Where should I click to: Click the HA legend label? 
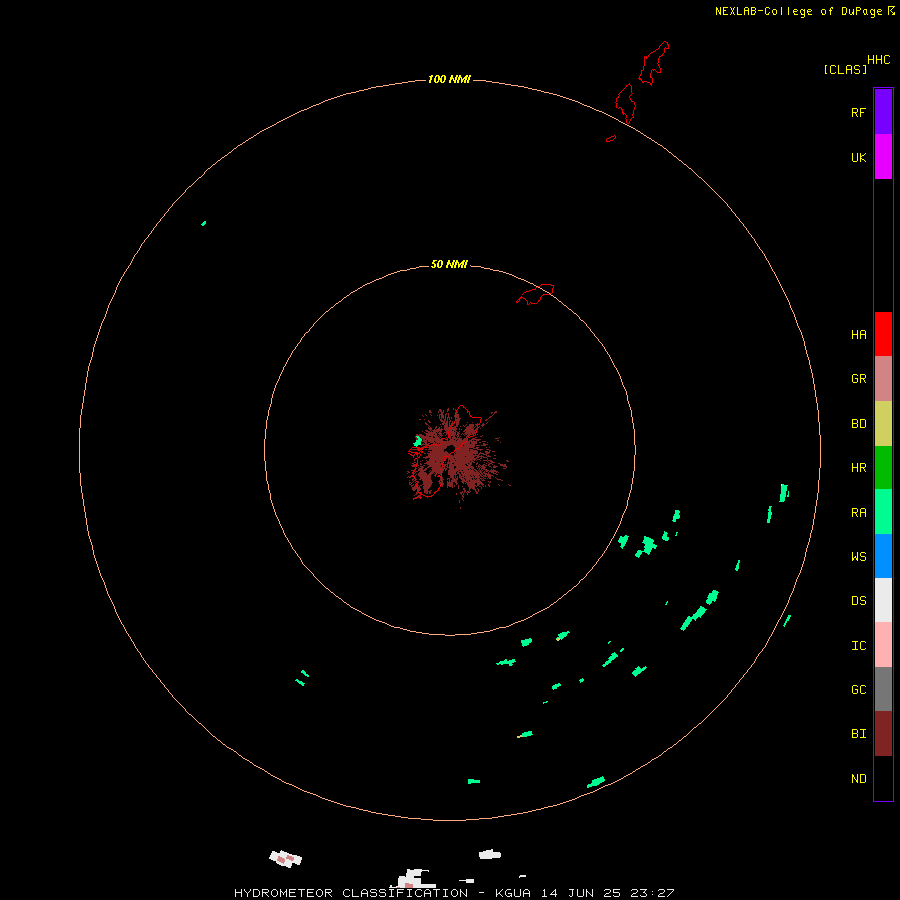(x=858, y=335)
